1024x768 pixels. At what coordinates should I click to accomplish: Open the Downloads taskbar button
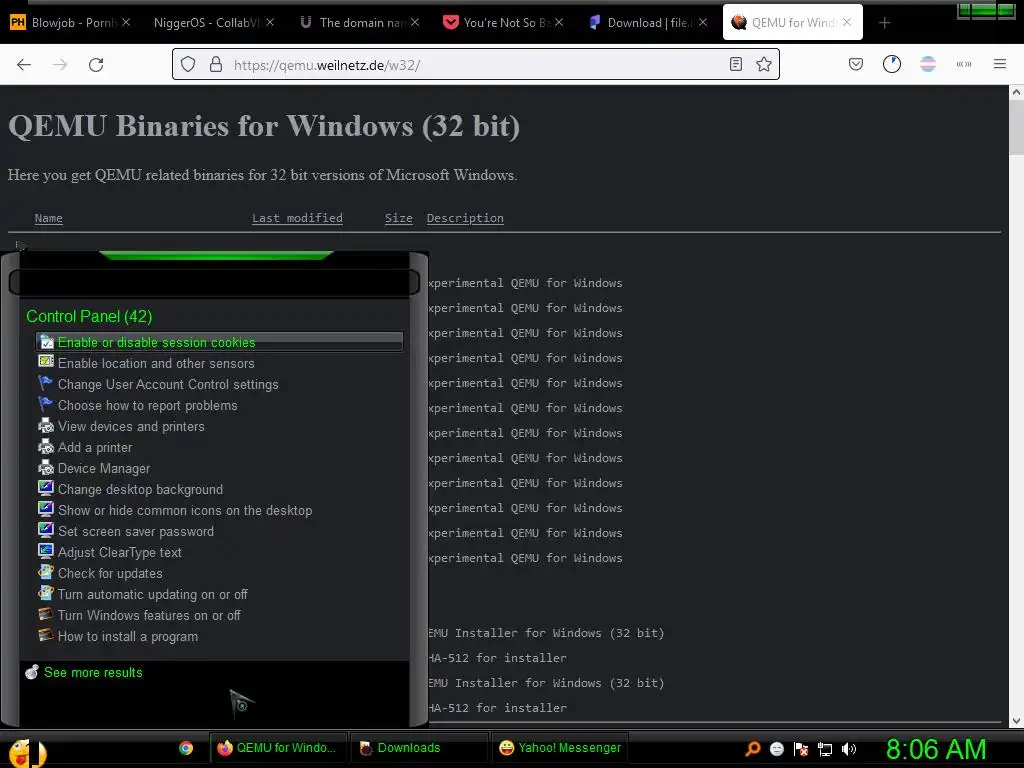click(x=418, y=748)
